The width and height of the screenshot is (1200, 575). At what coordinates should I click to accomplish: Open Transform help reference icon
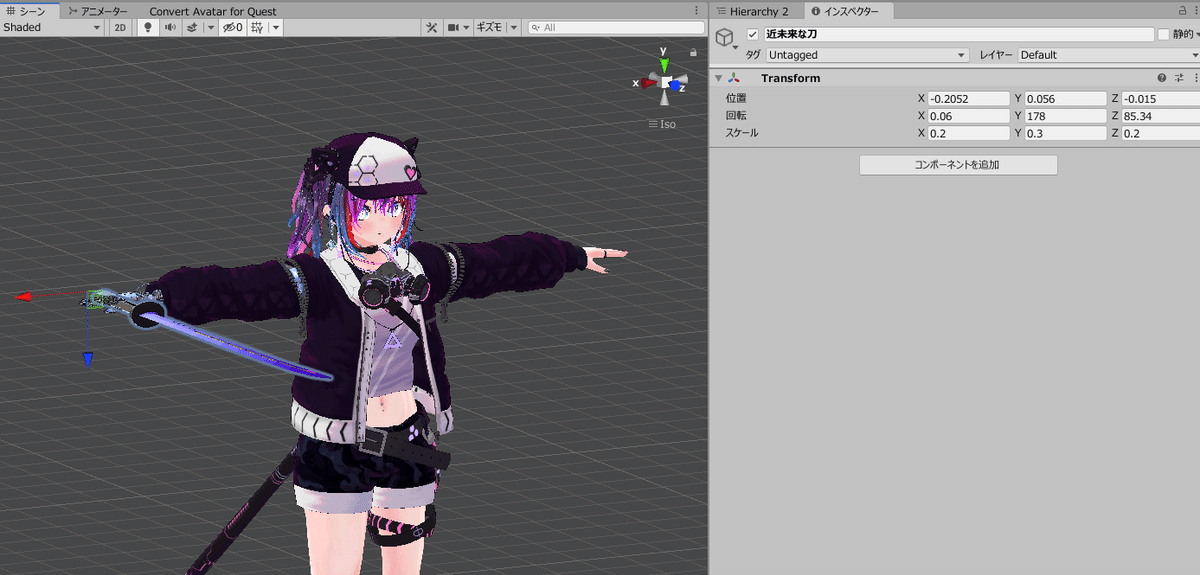[1162, 78]
